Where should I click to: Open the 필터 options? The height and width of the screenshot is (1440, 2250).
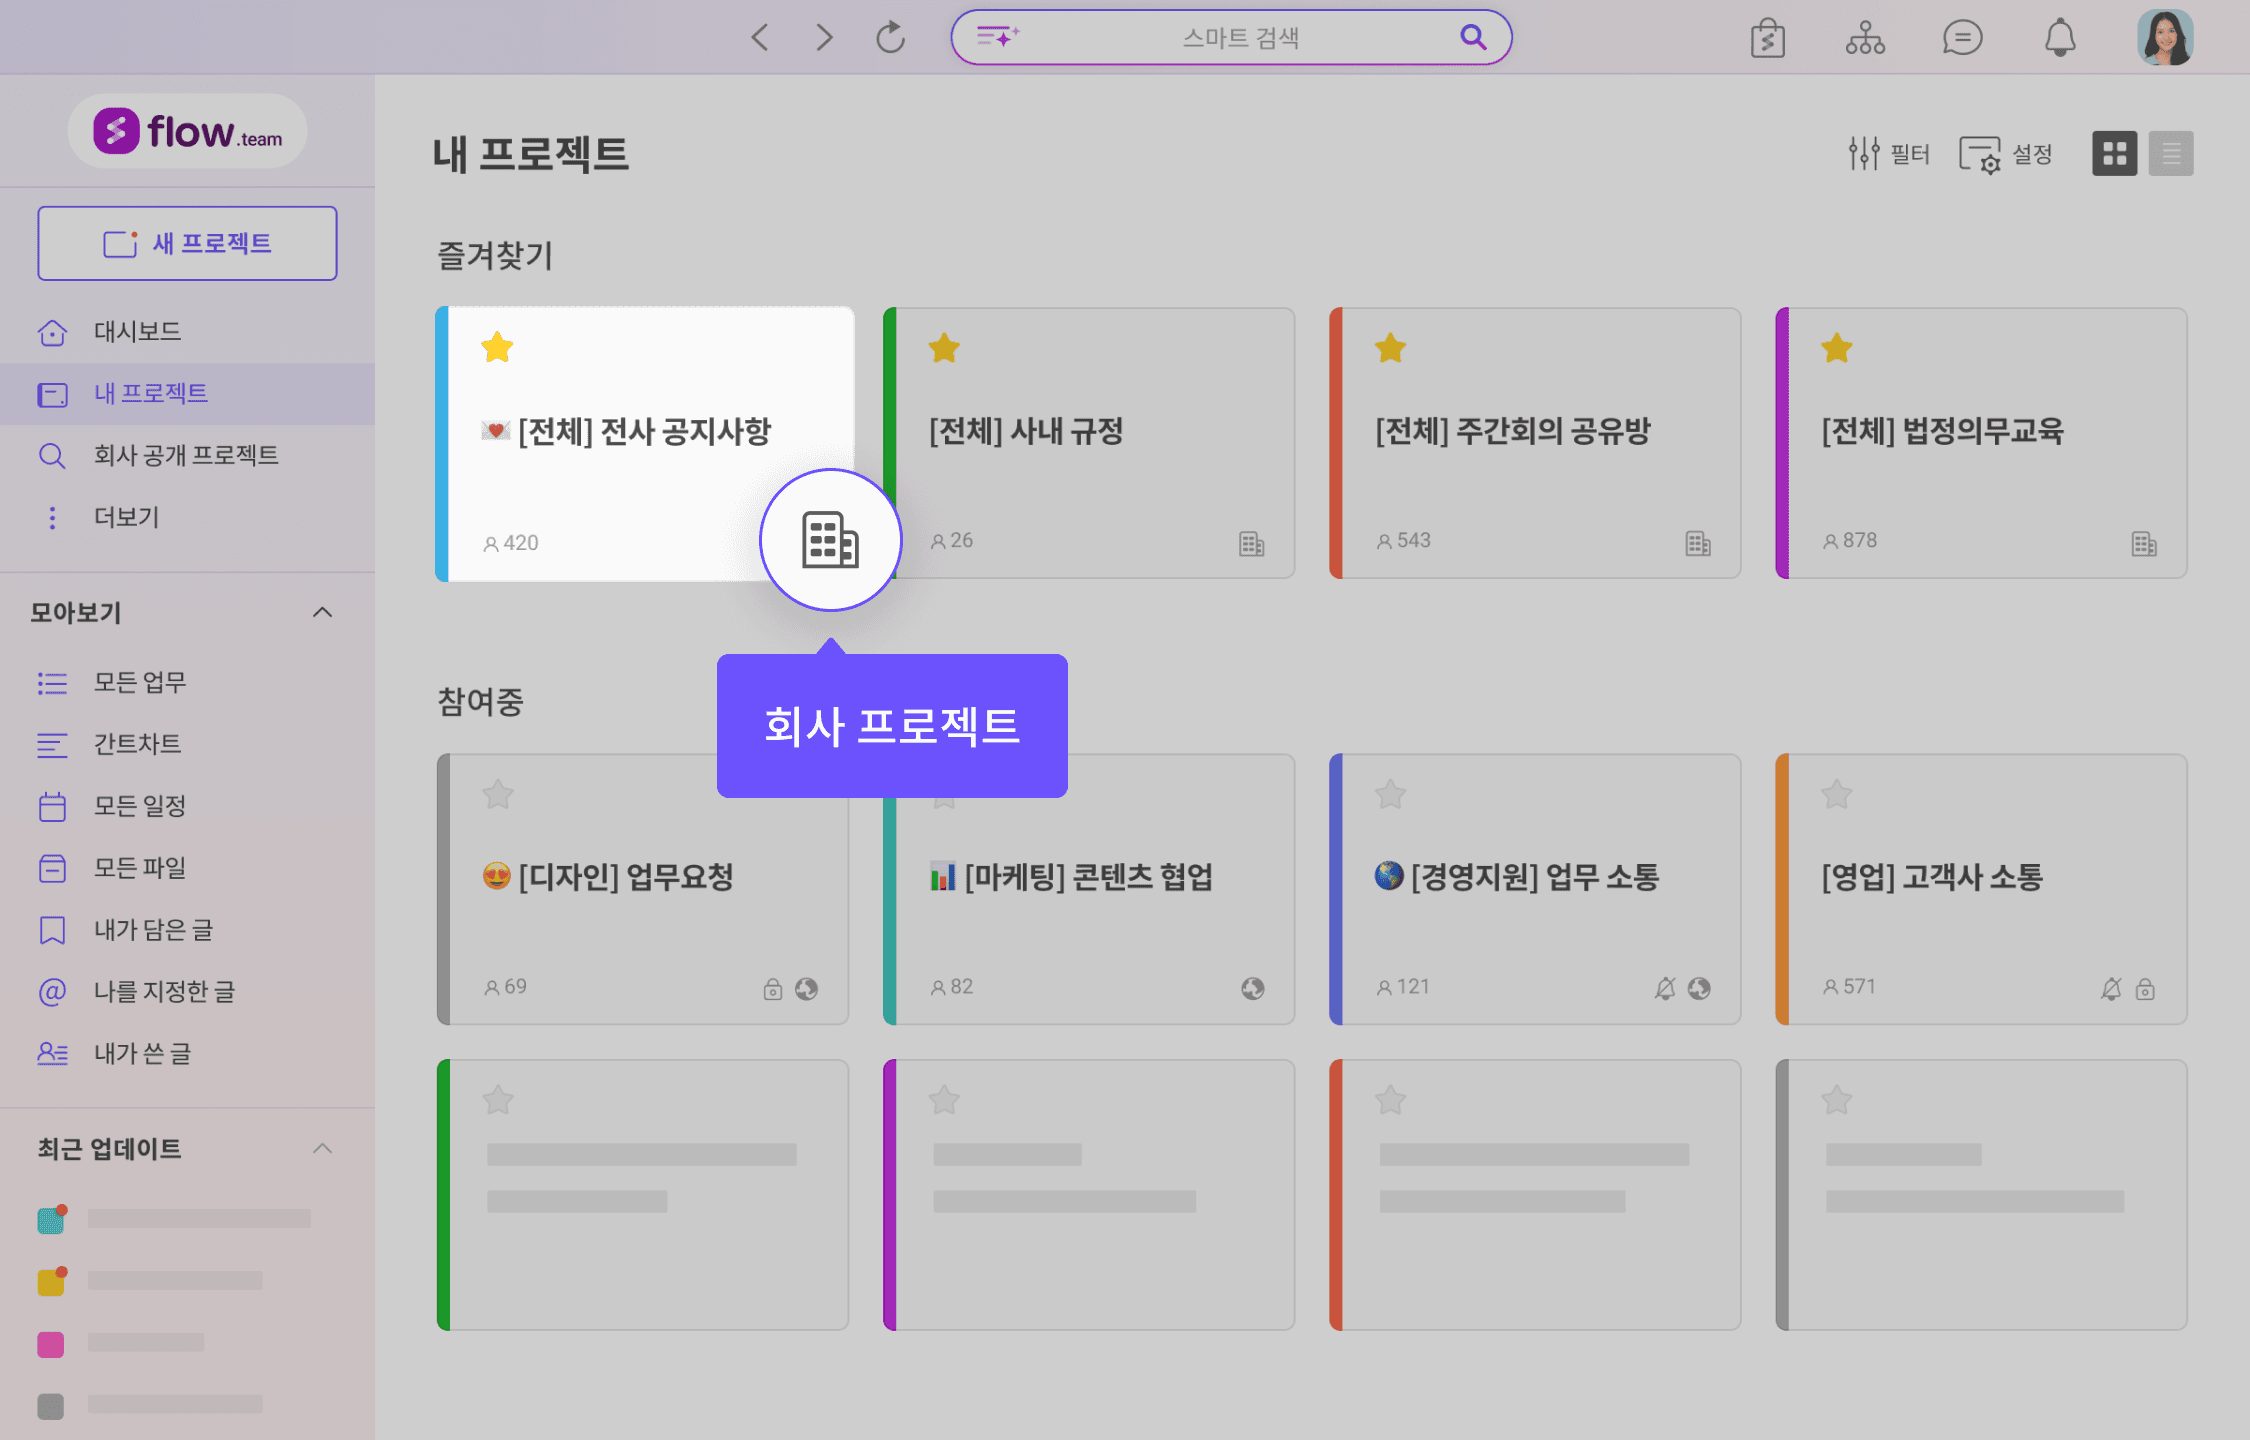pos(1888,153)
